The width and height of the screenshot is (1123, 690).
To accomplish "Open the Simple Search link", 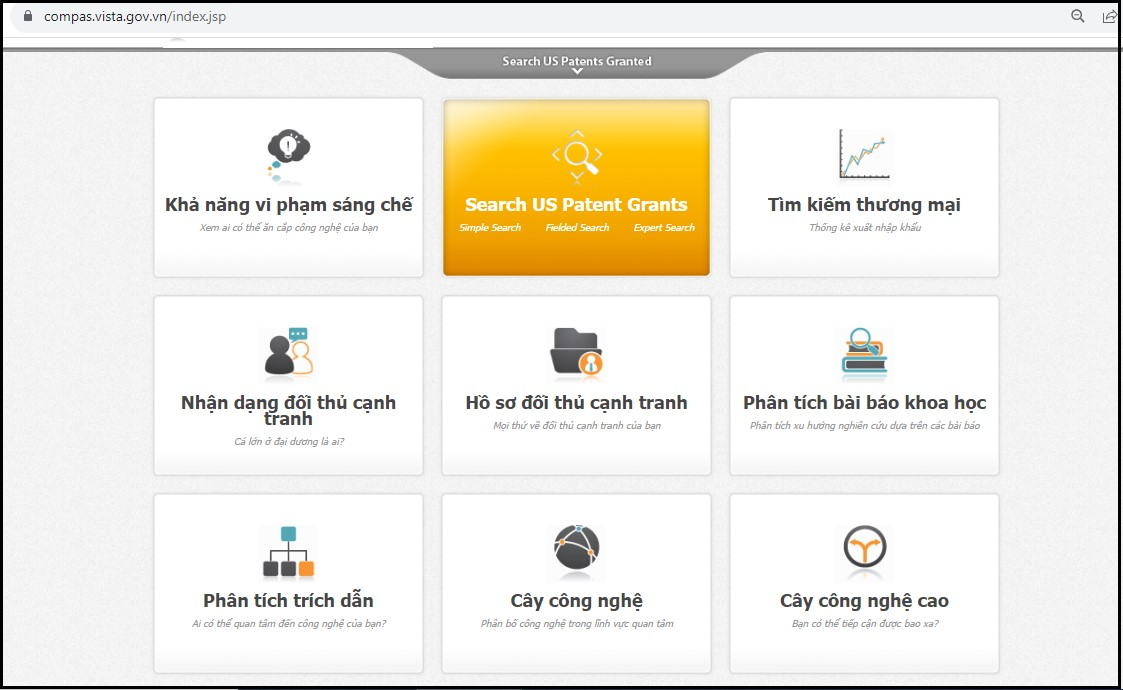I will coord(490,228).
